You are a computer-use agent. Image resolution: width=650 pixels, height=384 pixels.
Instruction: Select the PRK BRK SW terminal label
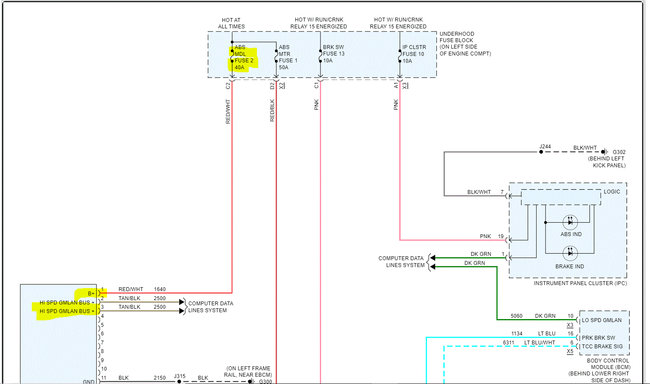click(x=598, y=338)
